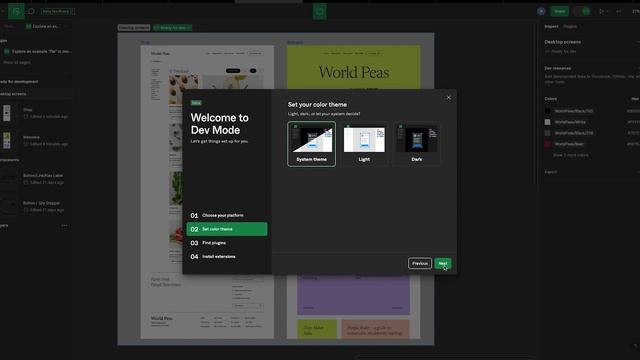This screenshot has width=640, height=360.
Task: Expand the Show more colors link
Action: point(571,155)
